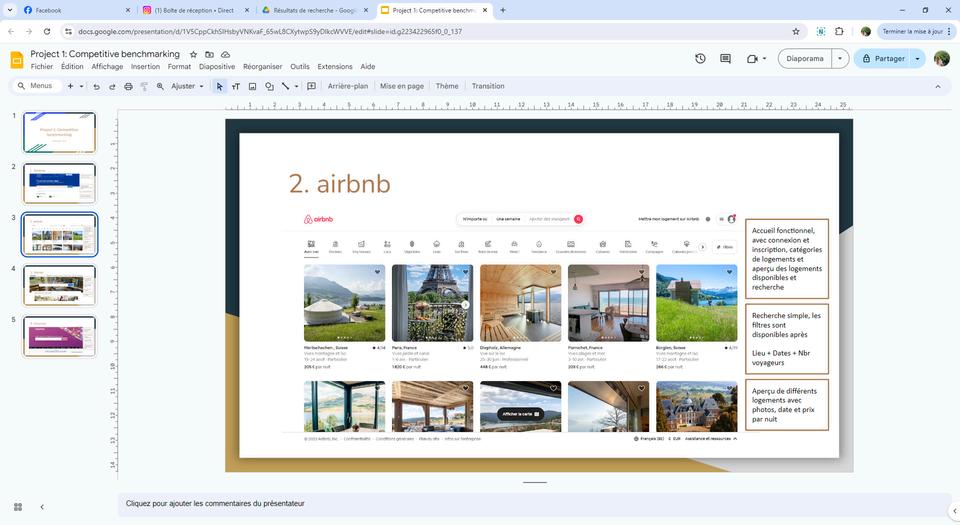Open the Partager options dropdown arrow
Image resolution: width=960 pixels, height=525 pixels.
[917, 59]
